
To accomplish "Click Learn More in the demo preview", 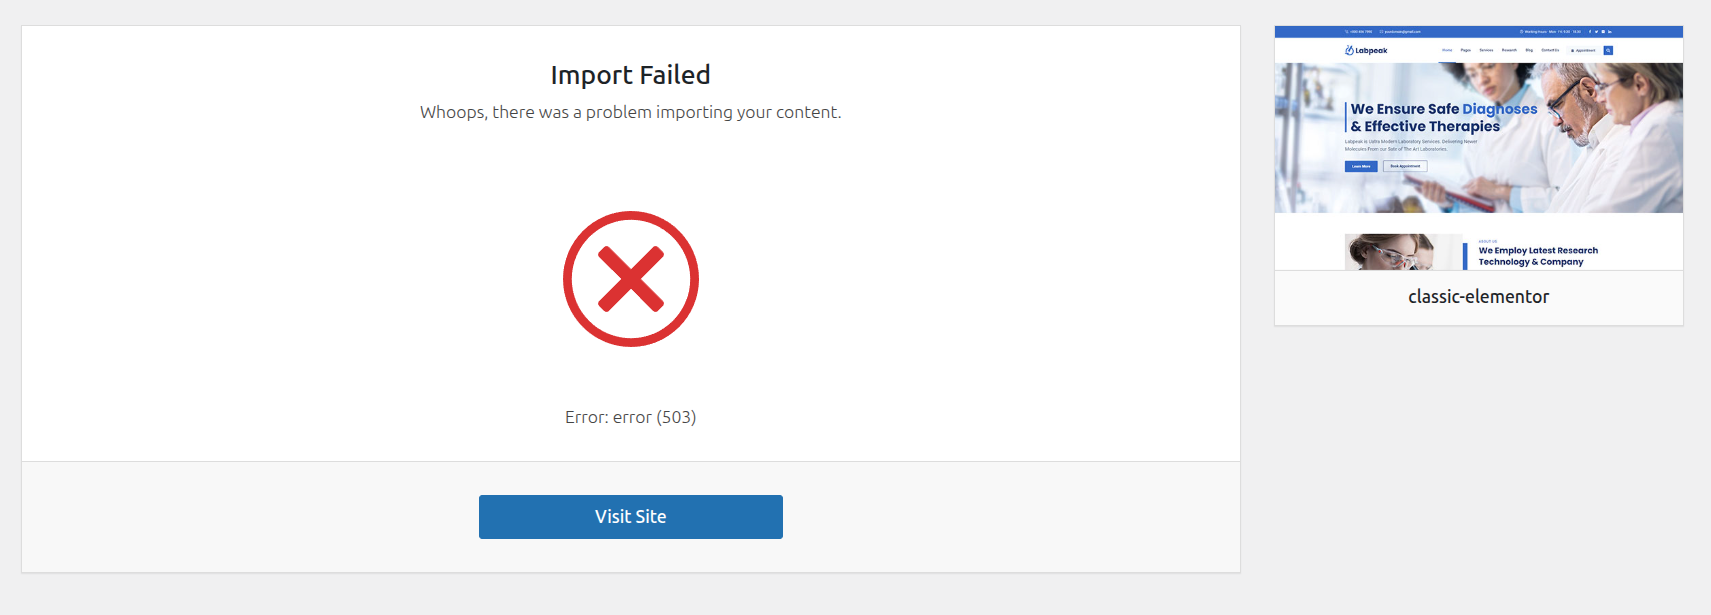I will [x=1361, y=166].
